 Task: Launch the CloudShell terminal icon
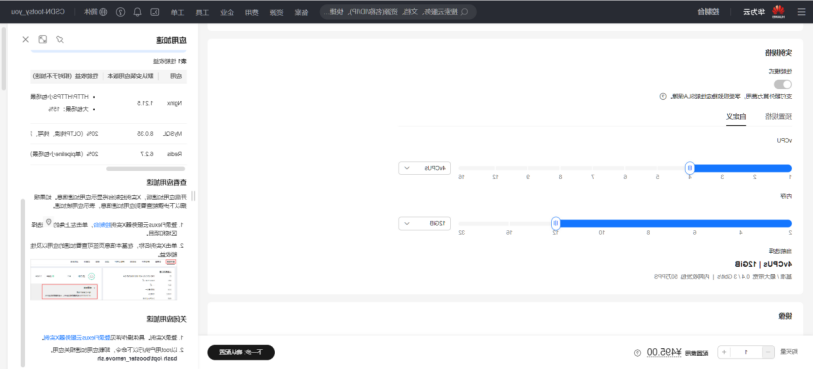click(x=155, y=11)
